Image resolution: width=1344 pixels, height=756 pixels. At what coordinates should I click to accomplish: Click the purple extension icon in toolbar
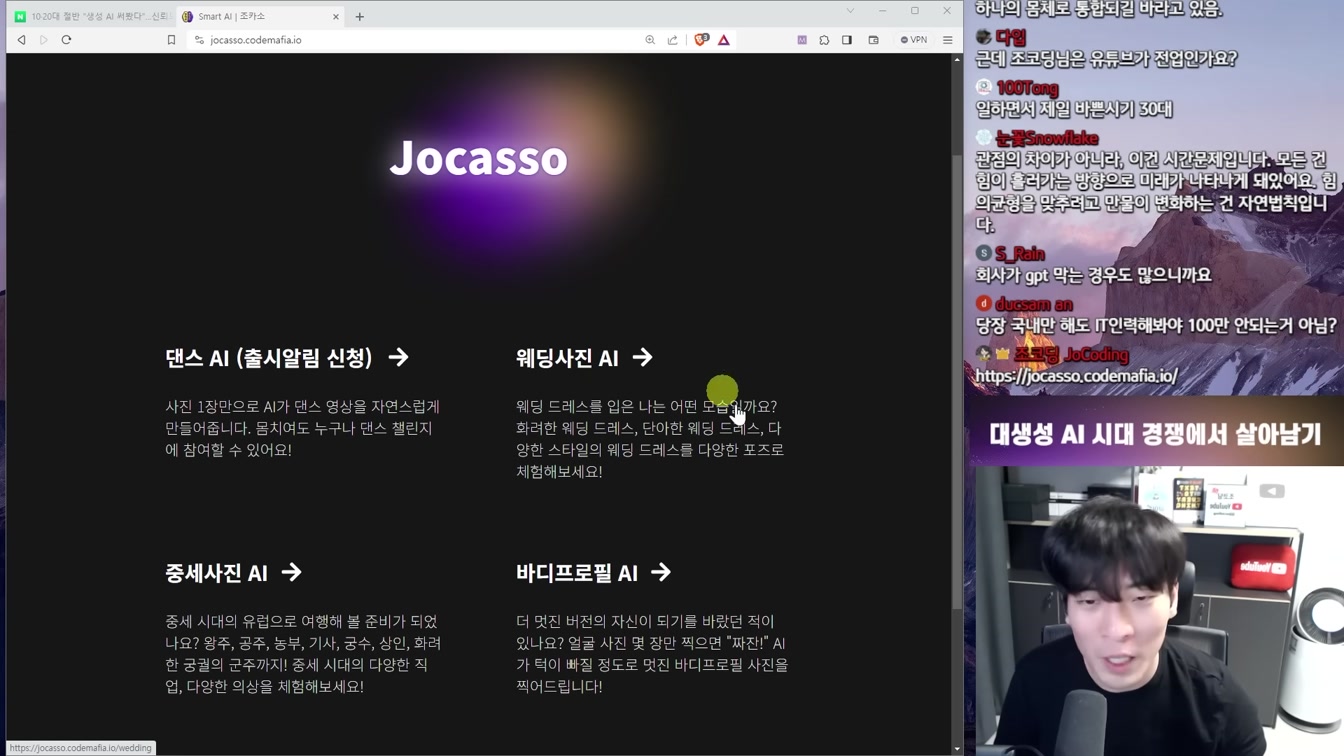point(802,40)
